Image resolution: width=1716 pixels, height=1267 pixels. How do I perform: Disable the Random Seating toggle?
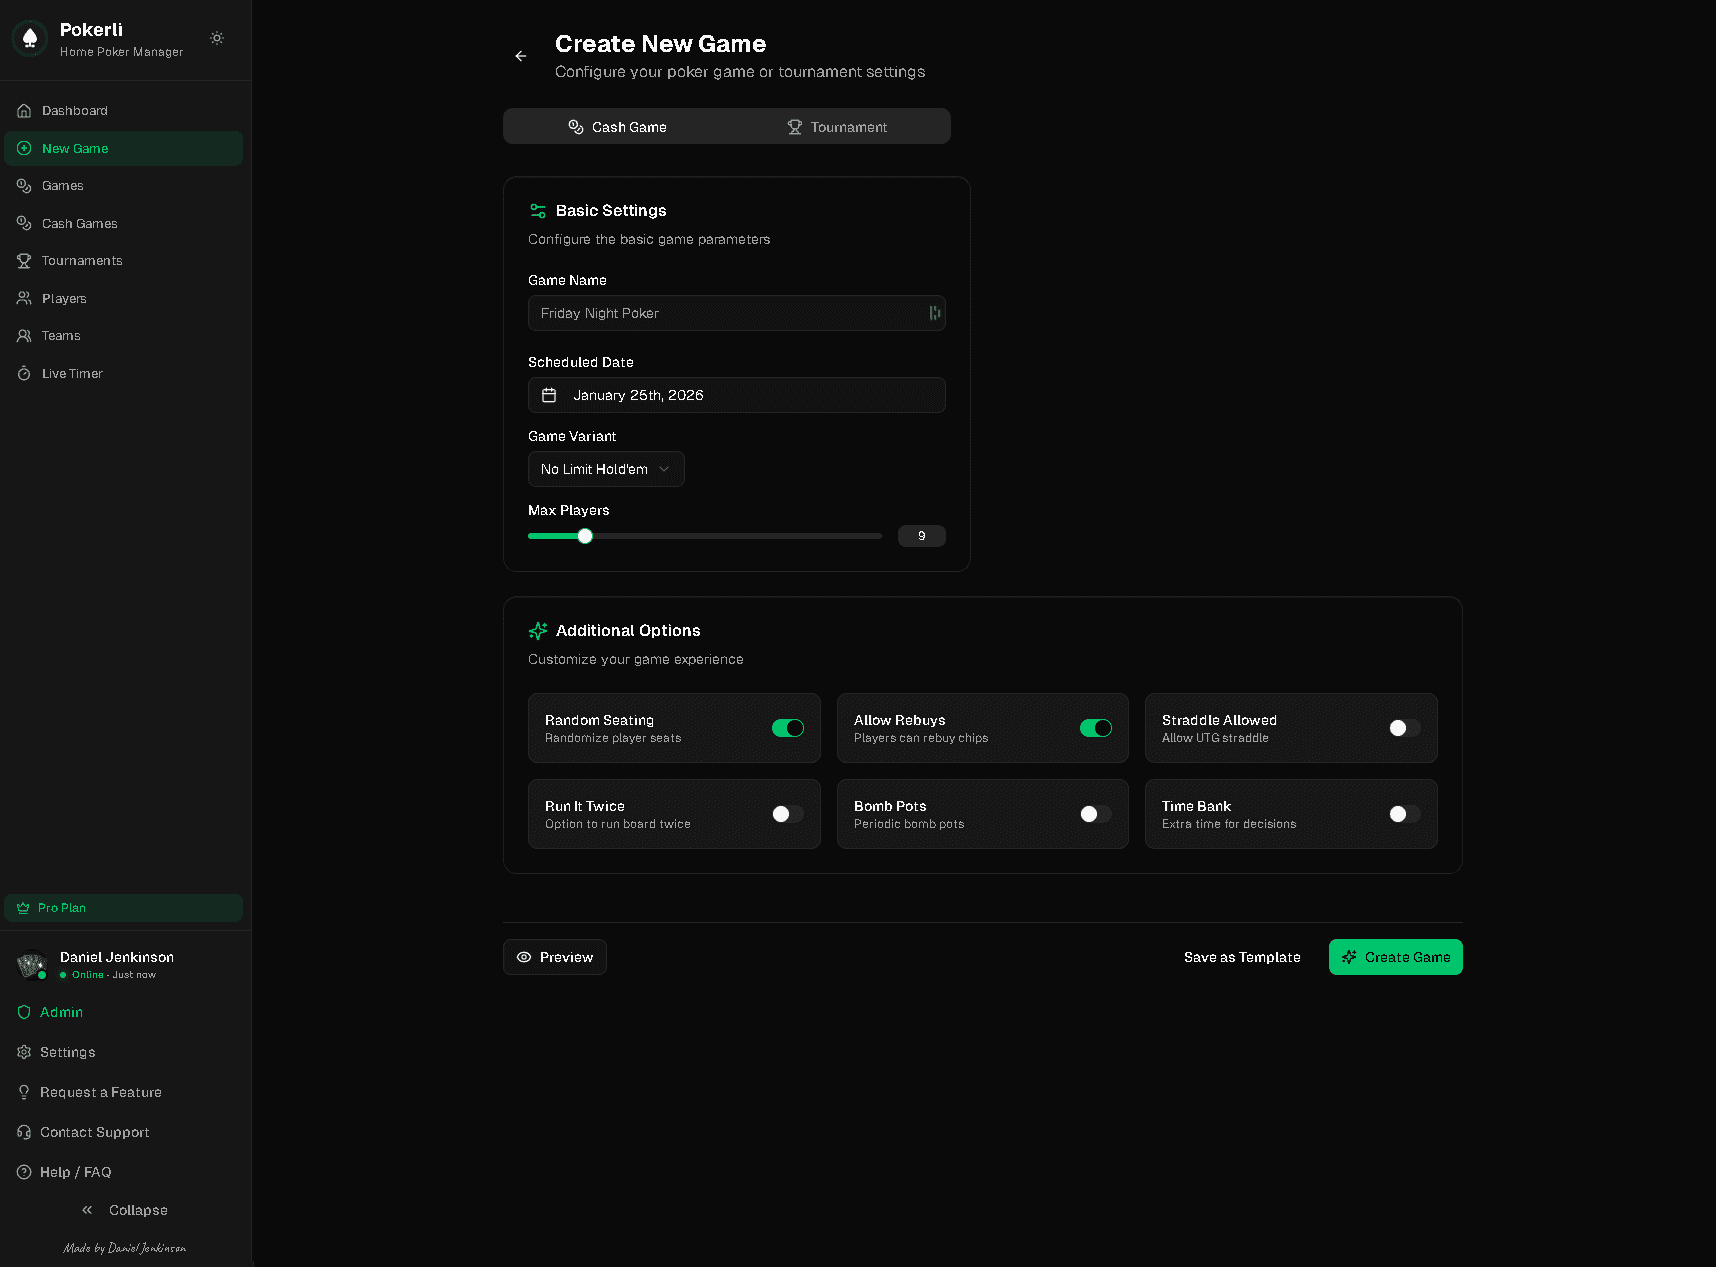(x=787, y=728)
